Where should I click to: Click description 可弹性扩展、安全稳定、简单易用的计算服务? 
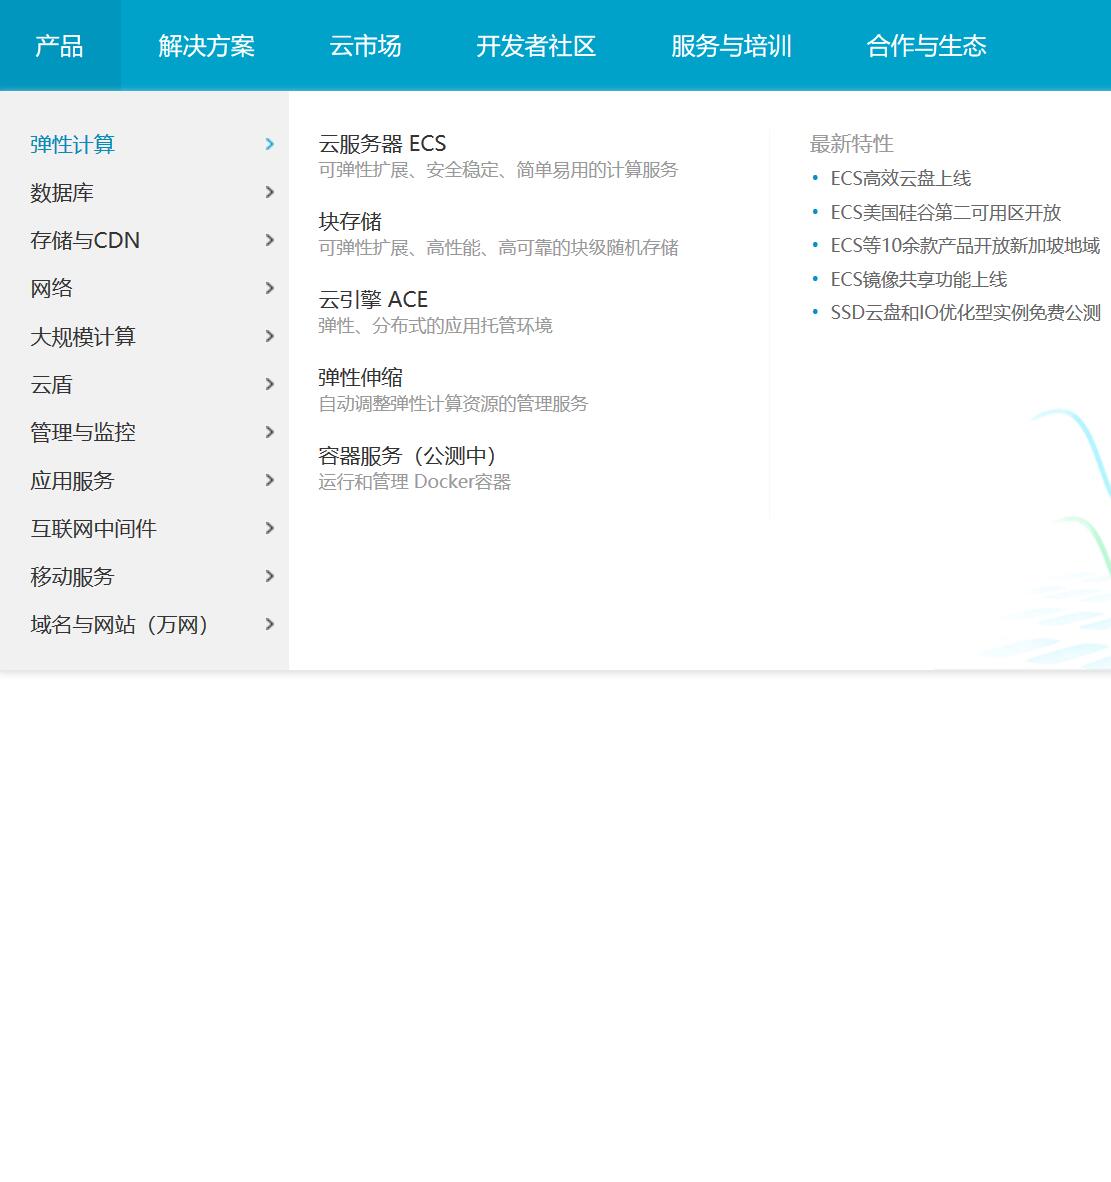point(498,170)
